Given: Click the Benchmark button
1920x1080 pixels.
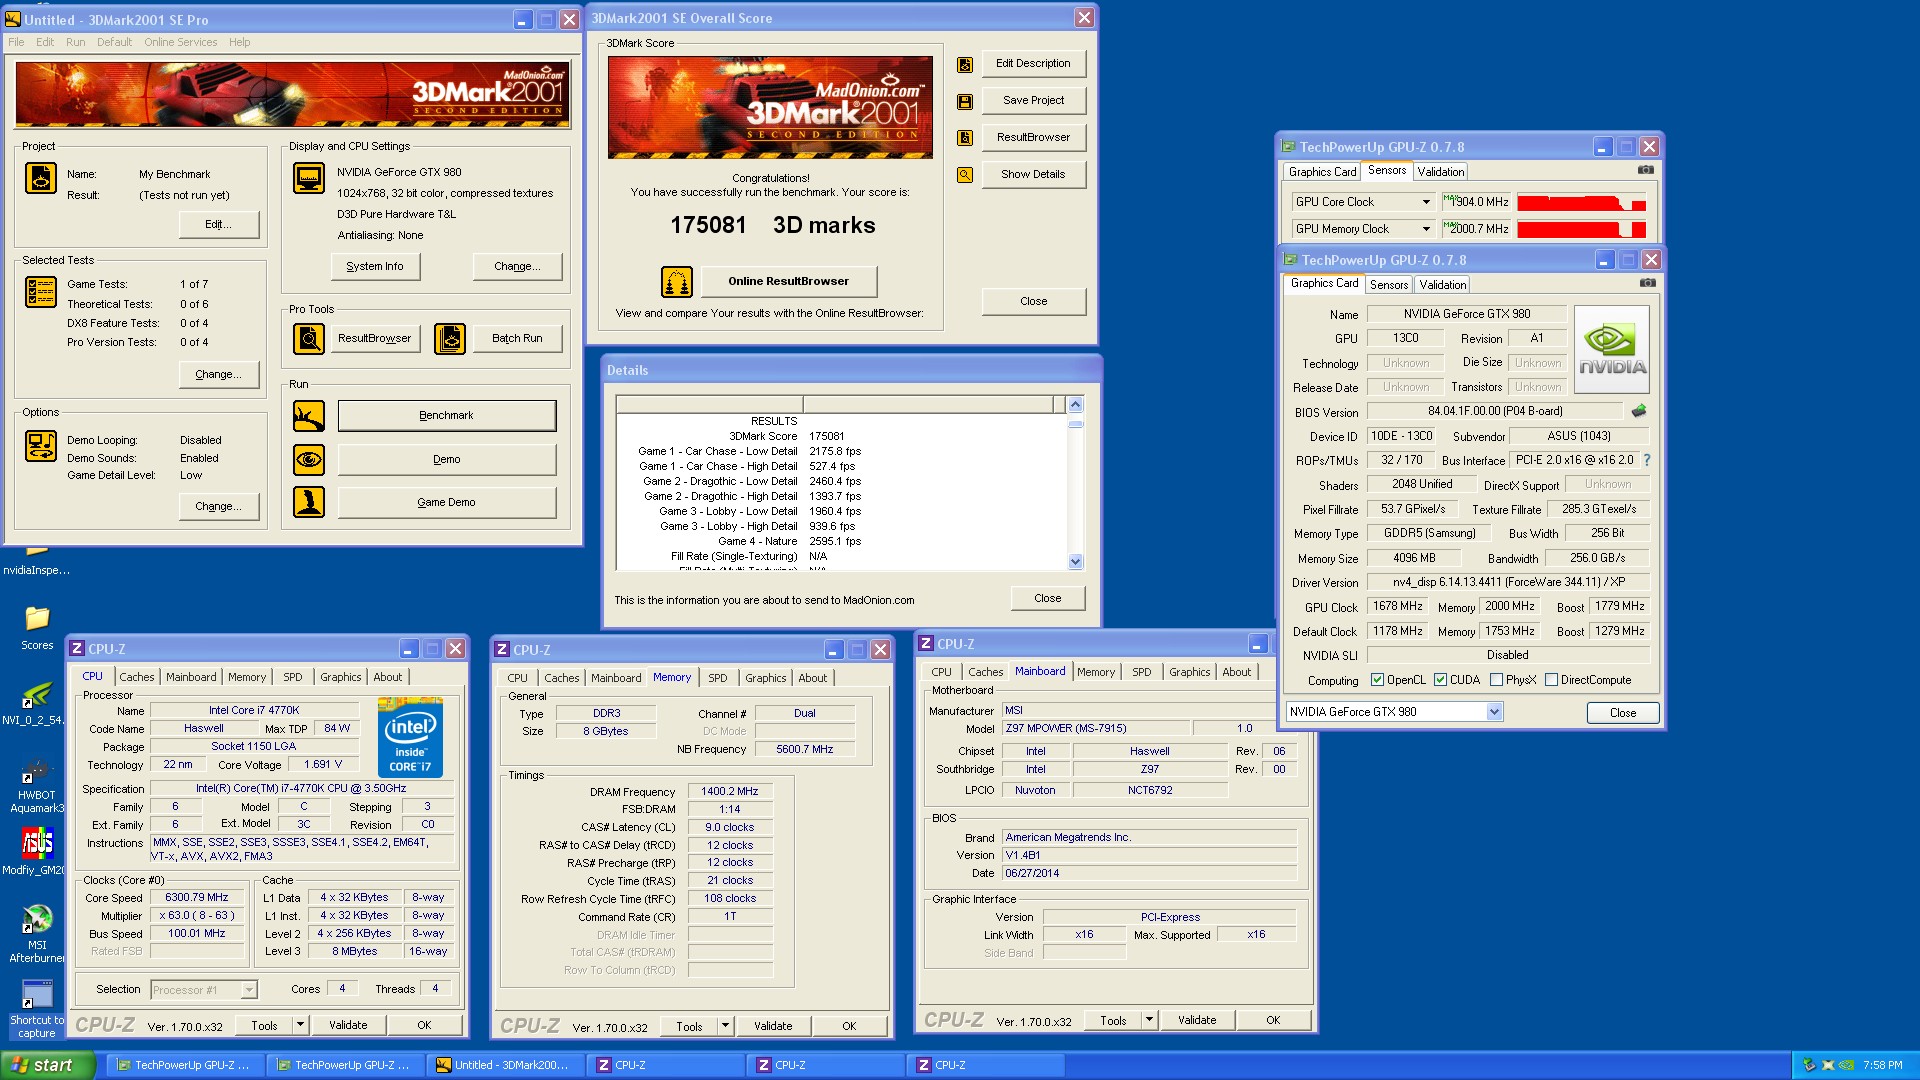Looking at the screenshot, I should tap(446, 416).
